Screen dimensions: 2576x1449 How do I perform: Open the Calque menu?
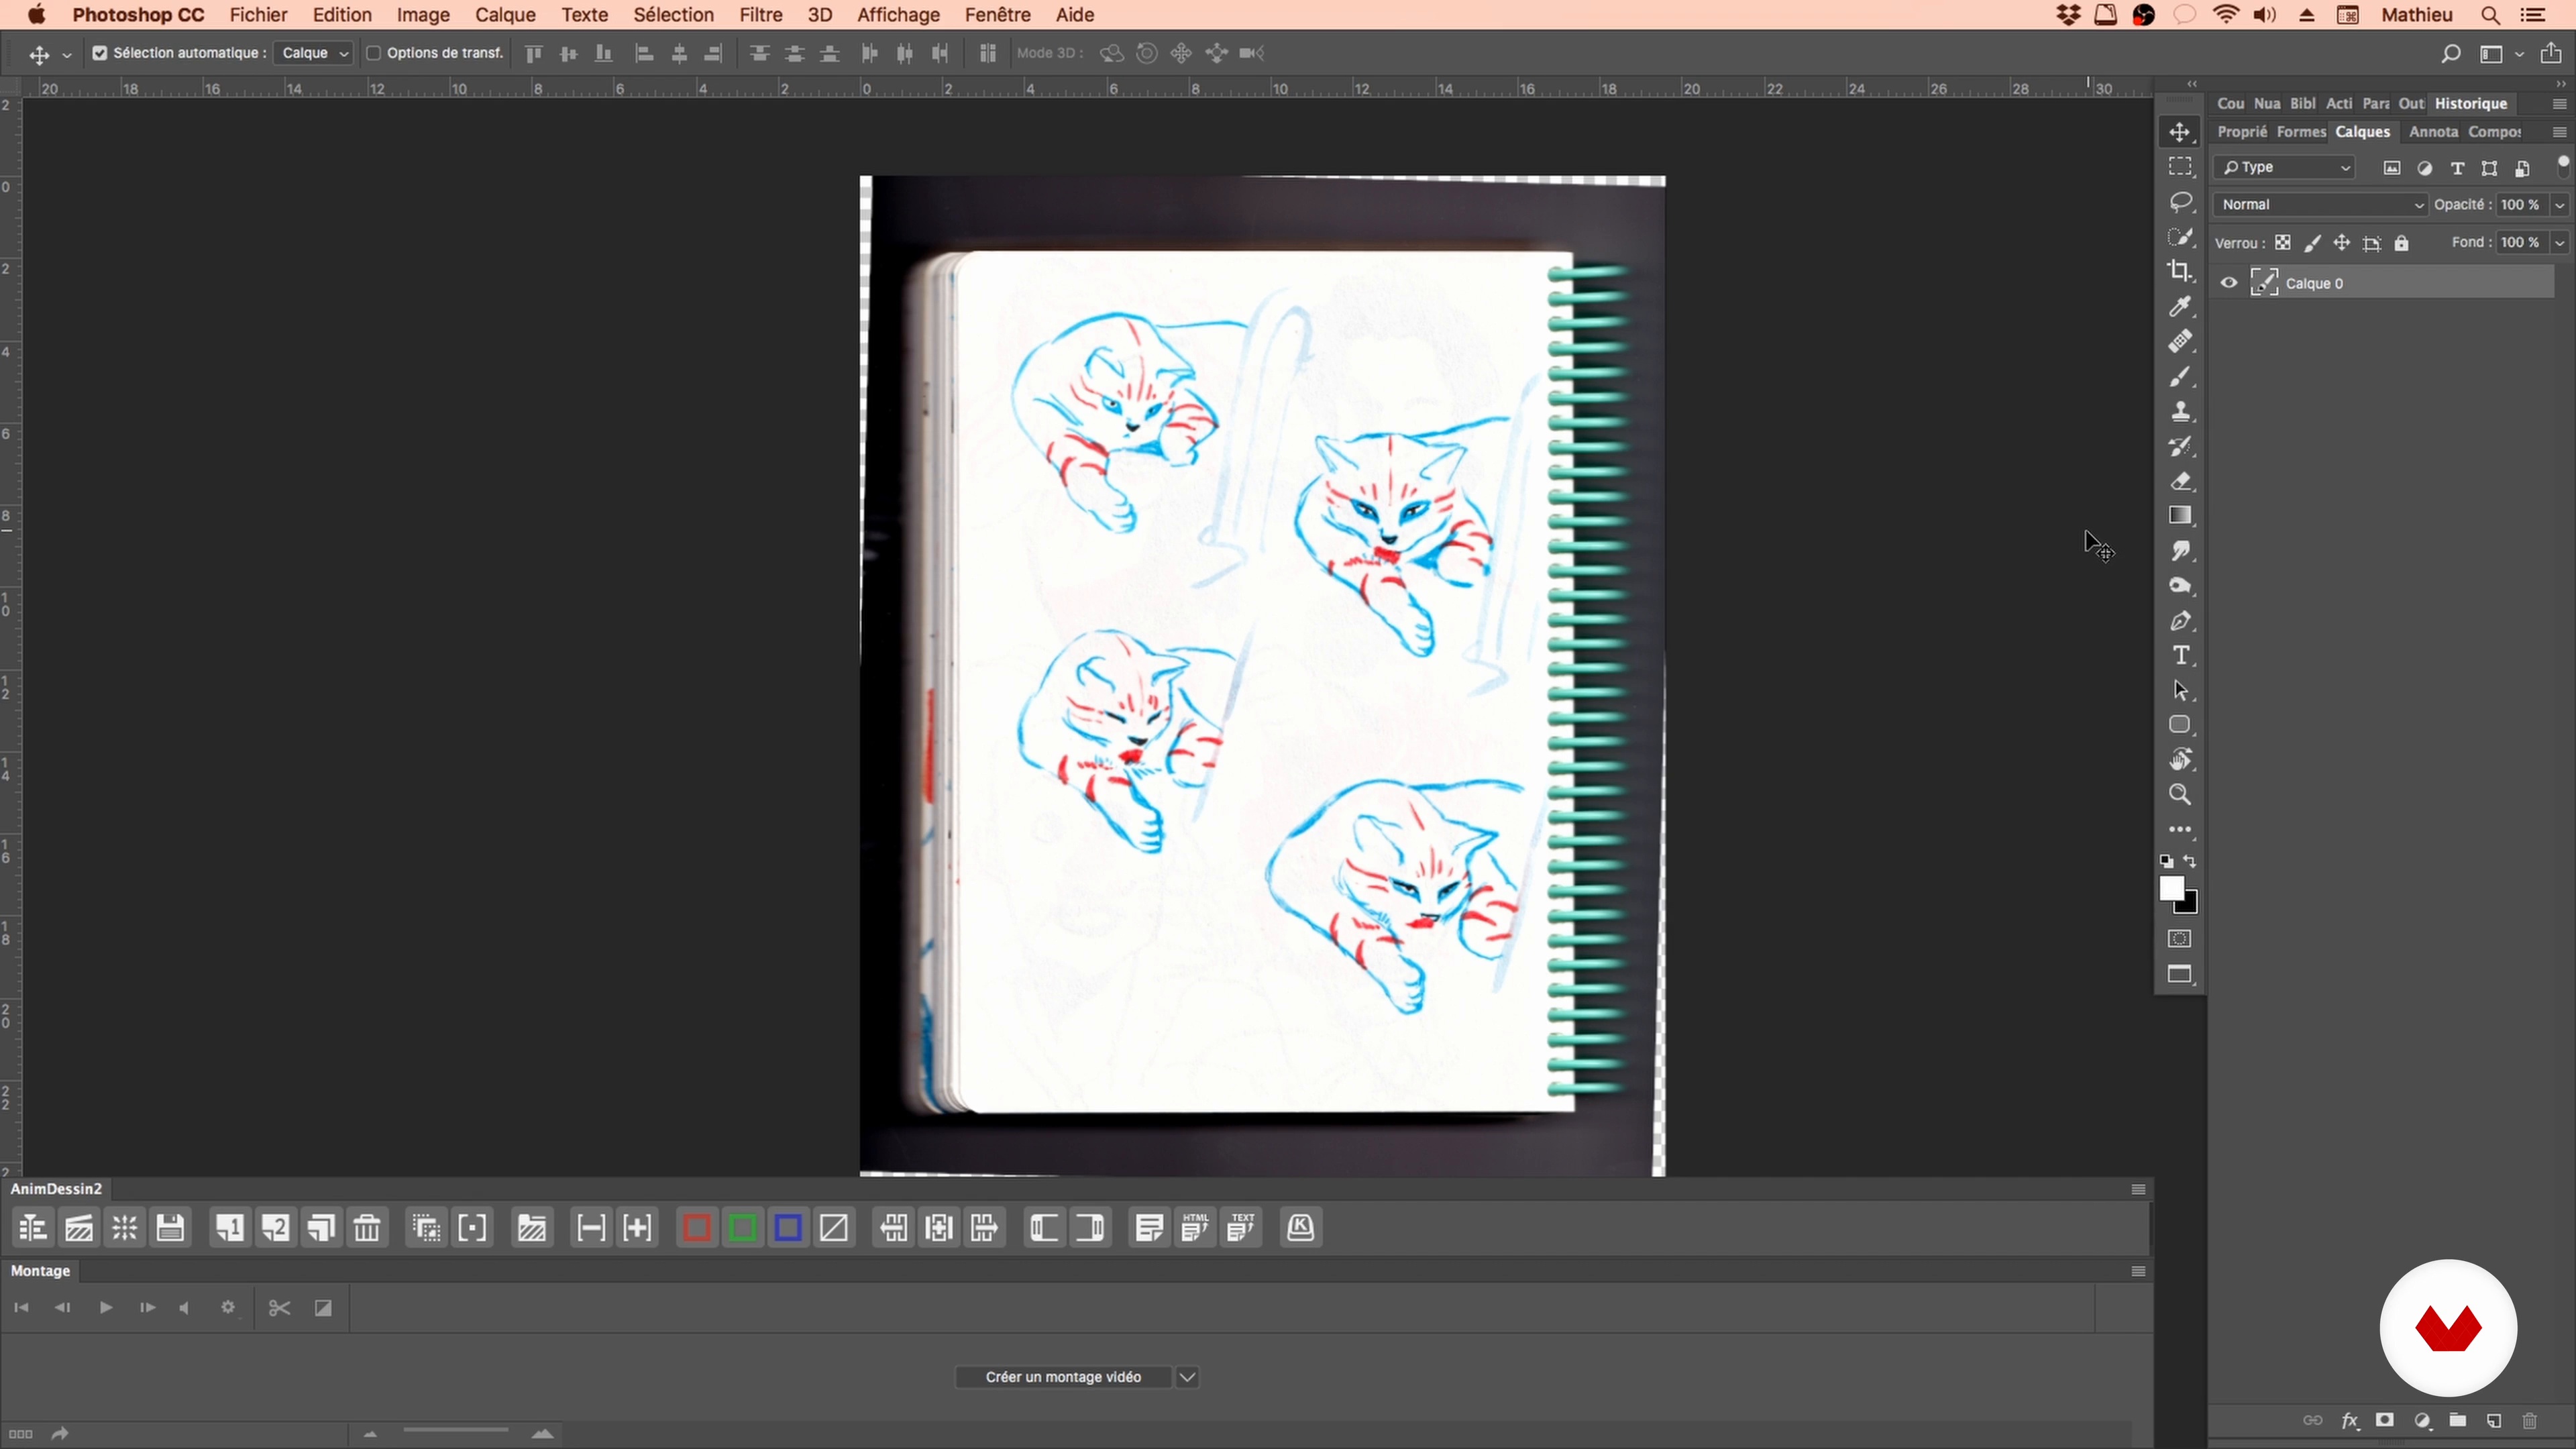click(x=505, y=15)
